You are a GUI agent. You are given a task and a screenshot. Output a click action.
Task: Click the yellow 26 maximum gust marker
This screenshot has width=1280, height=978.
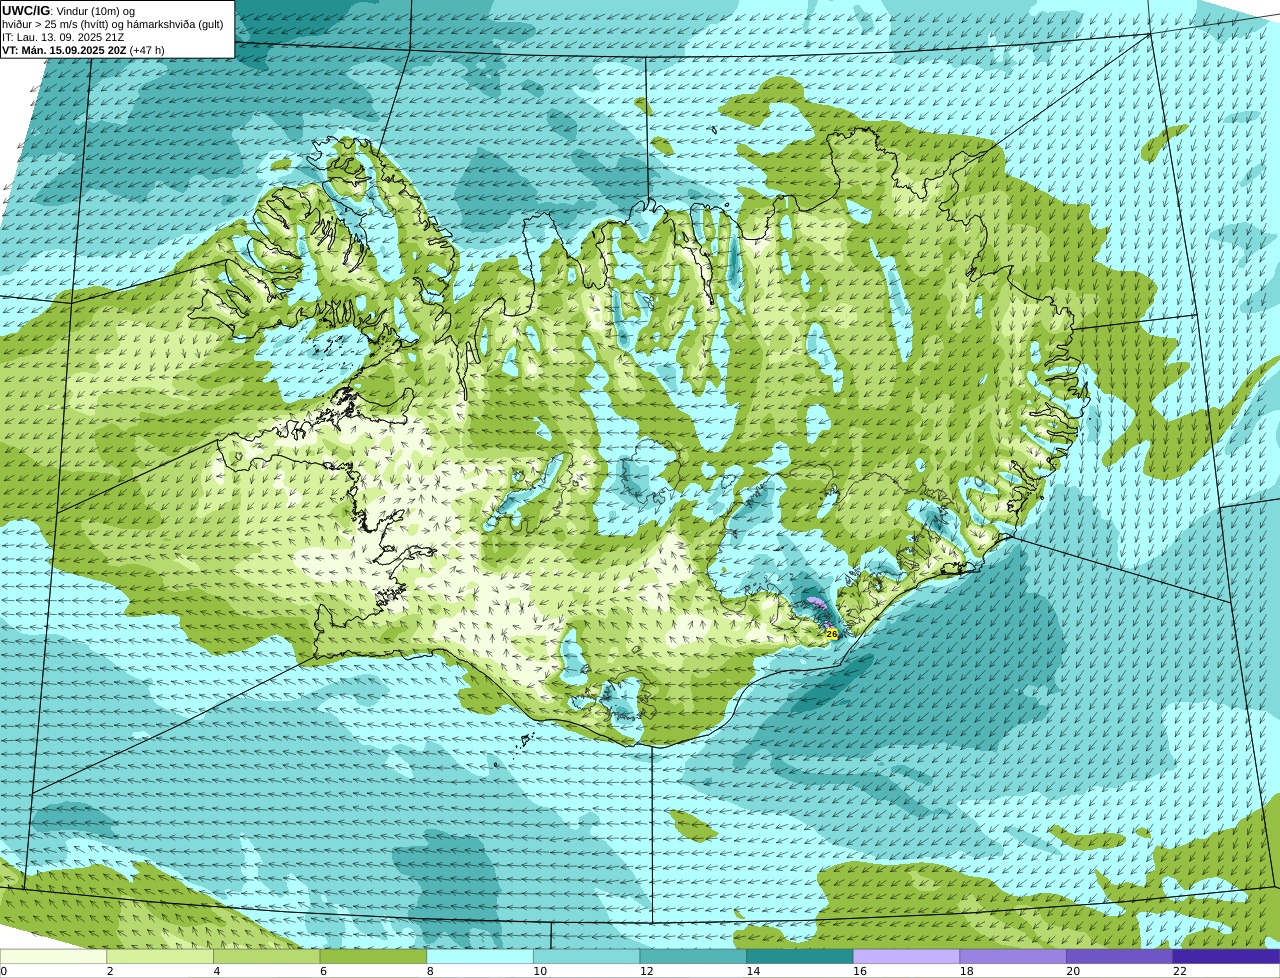click(x=832, y=634)
